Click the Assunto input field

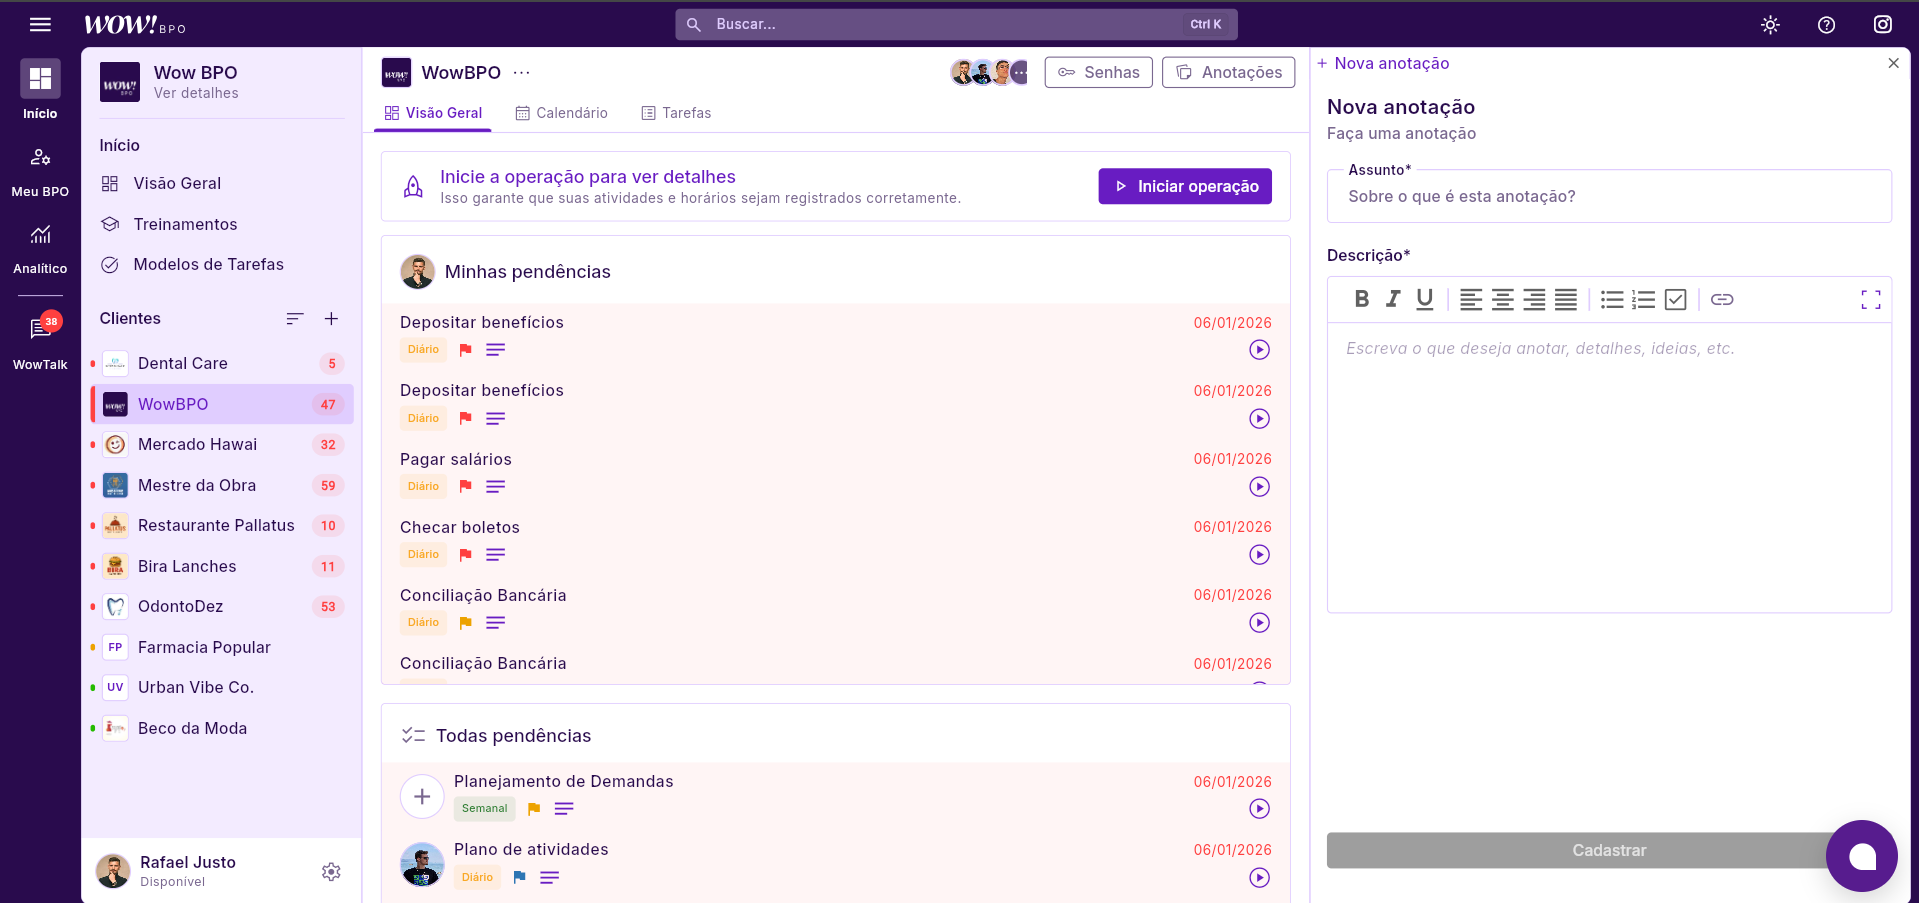click(x=1608, y=197)
